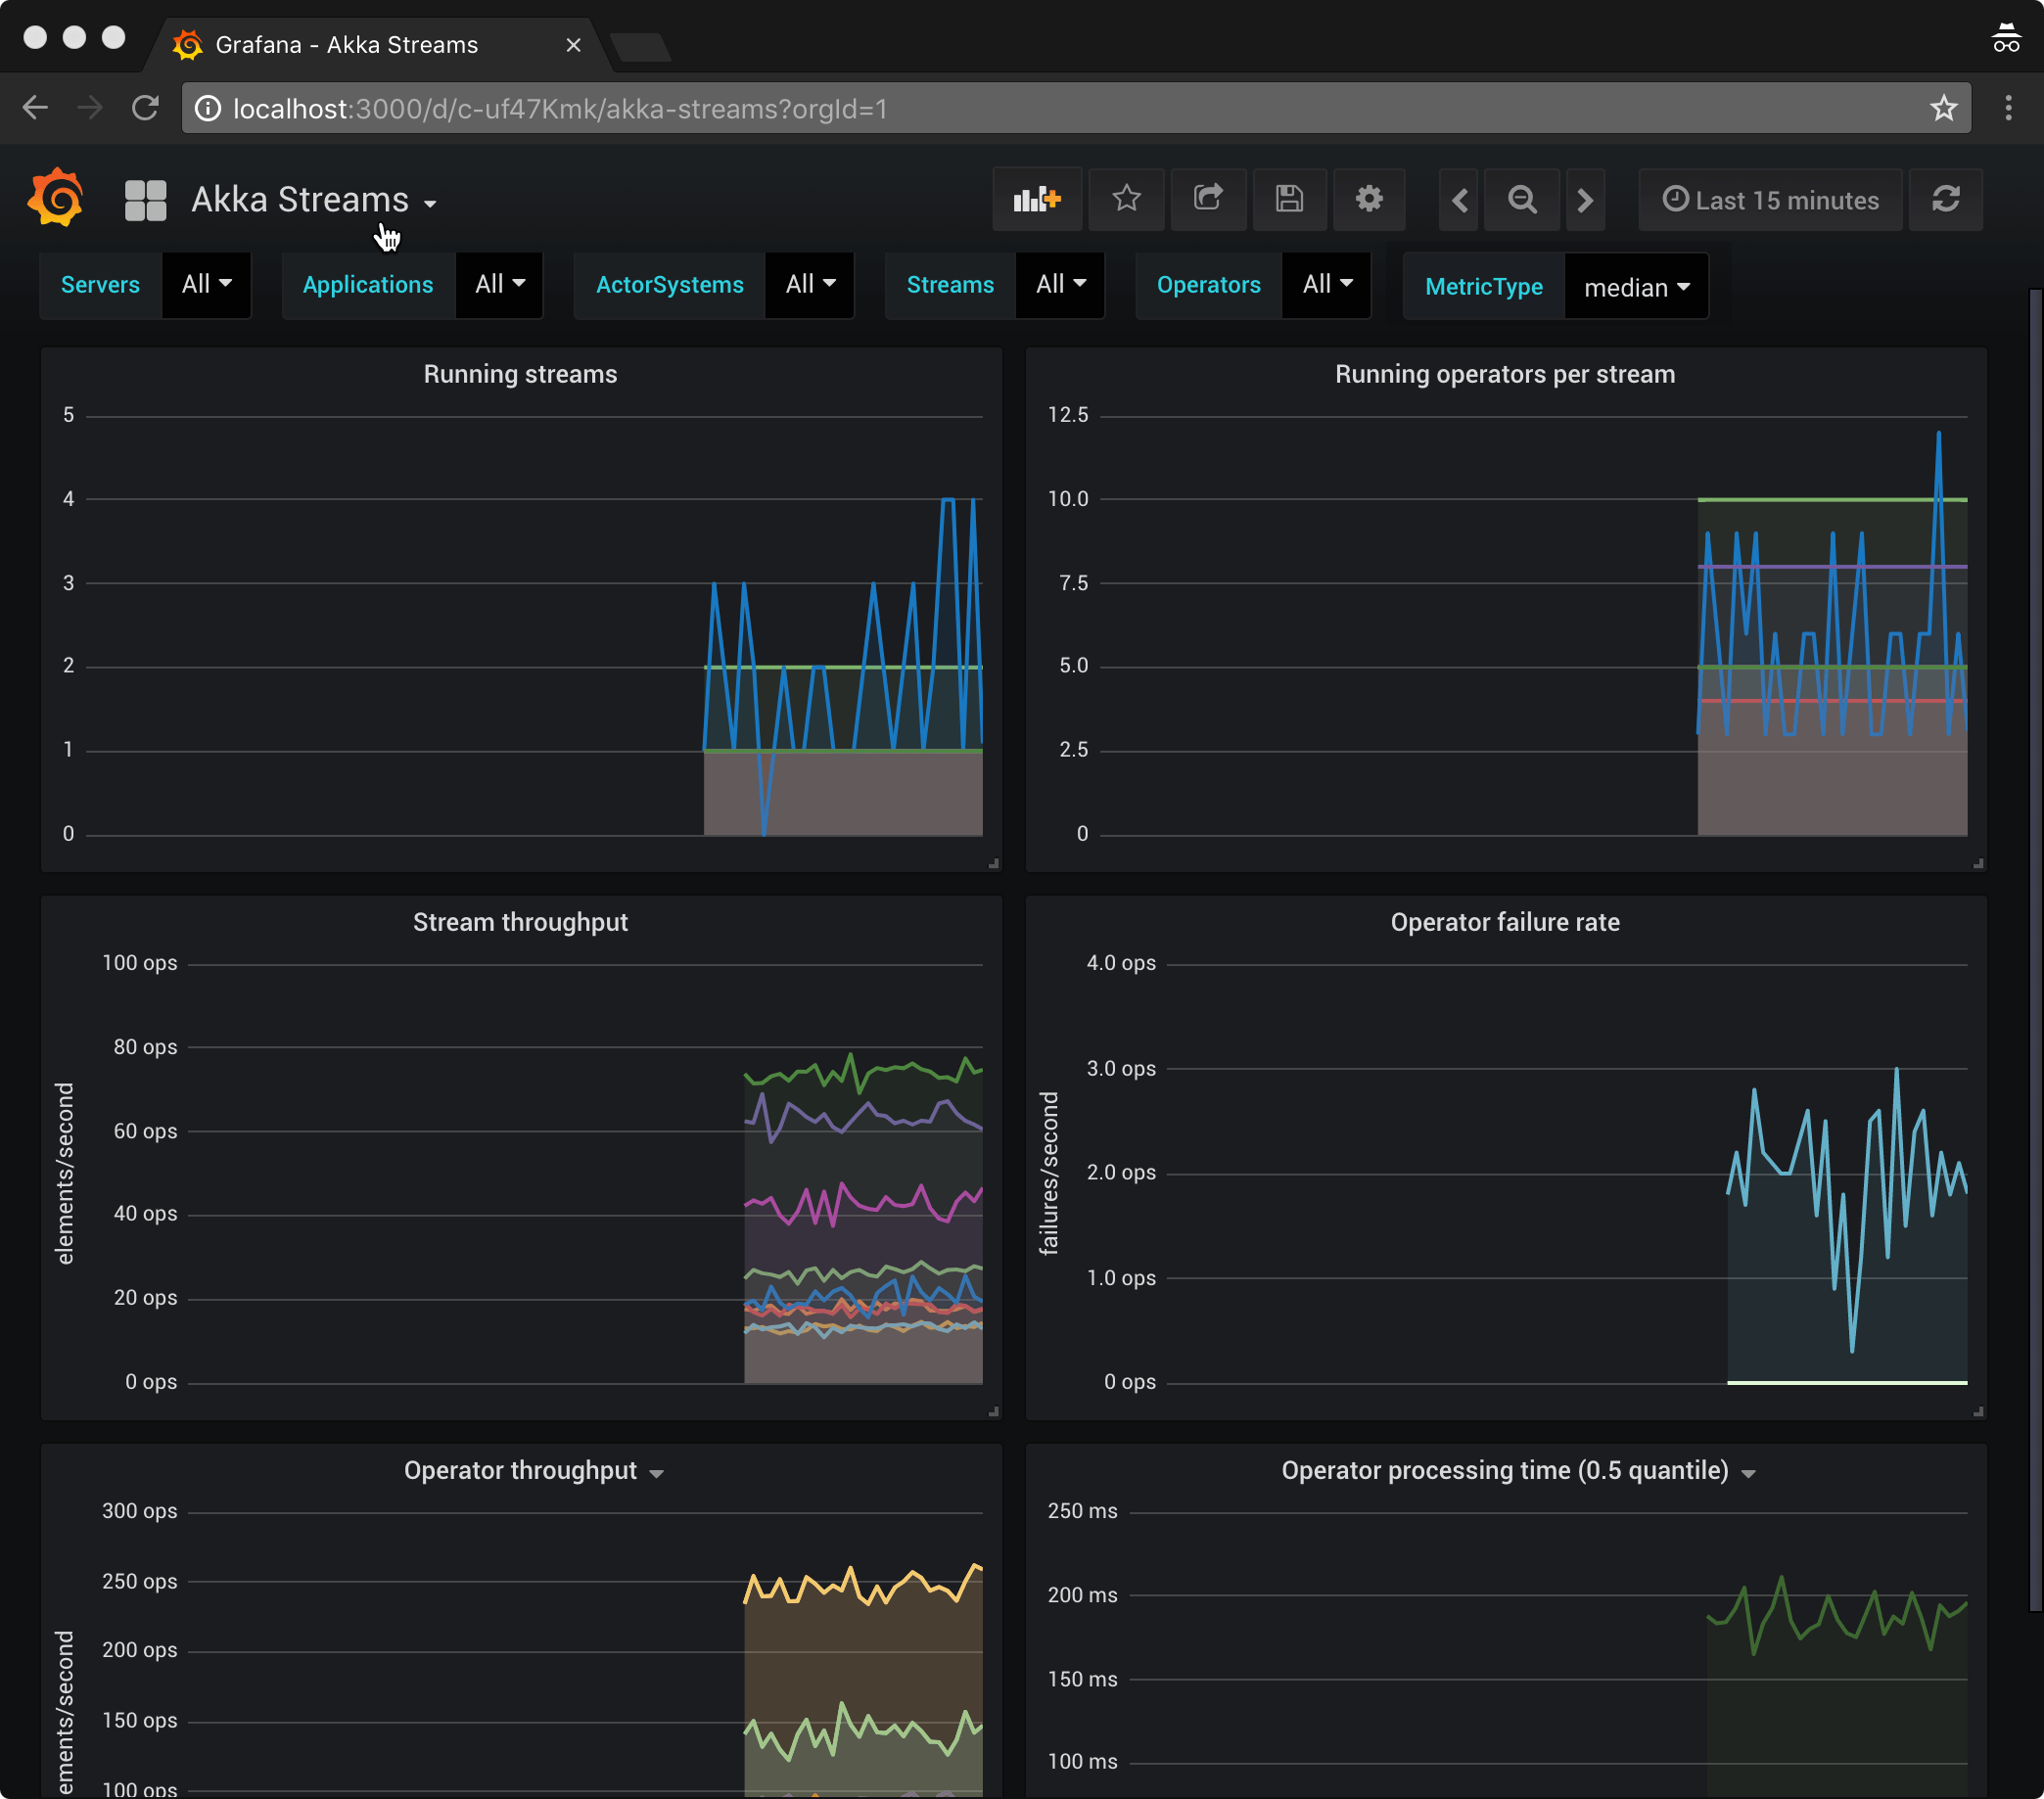Image resolution: width=2044 pixels, height=1799 pixels.
Task: Click Running operators per stream resize handle
Action: [x=1979, y=863]
